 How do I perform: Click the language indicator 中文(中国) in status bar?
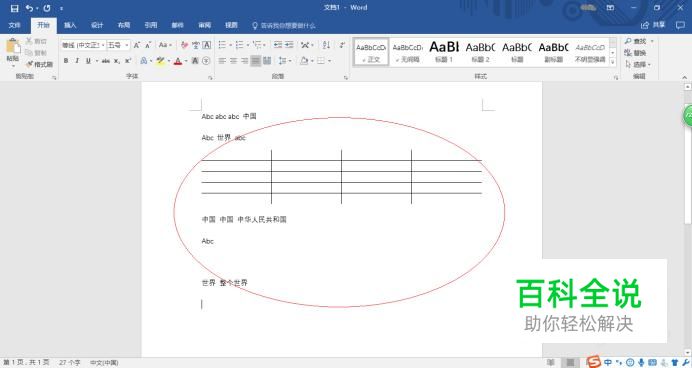104,363
